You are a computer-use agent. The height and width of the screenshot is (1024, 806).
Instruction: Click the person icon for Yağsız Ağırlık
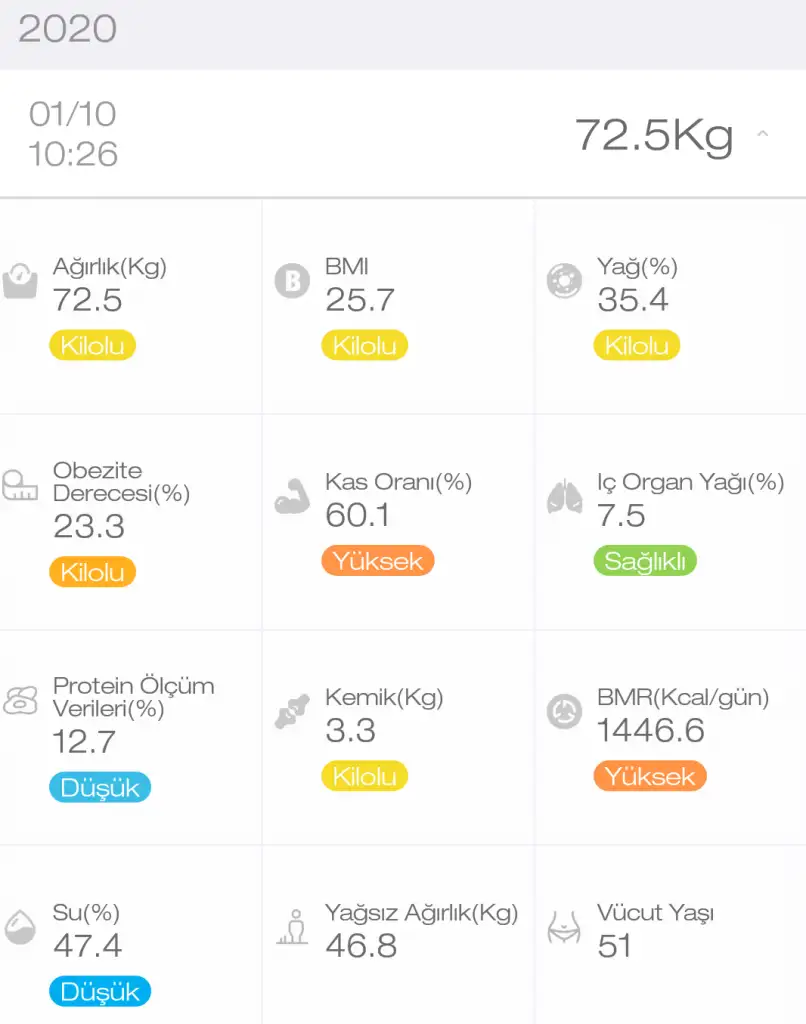[292, 928]
